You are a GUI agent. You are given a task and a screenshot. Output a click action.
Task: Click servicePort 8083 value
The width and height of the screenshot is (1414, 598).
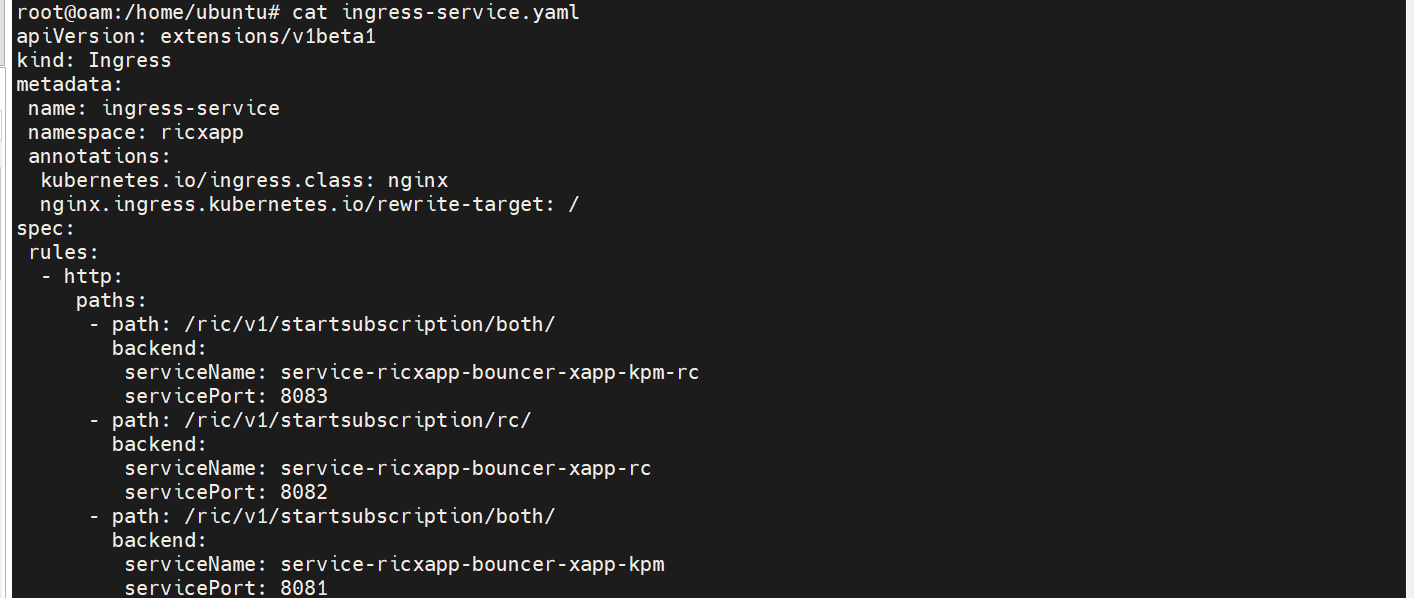tap(304, 396)
